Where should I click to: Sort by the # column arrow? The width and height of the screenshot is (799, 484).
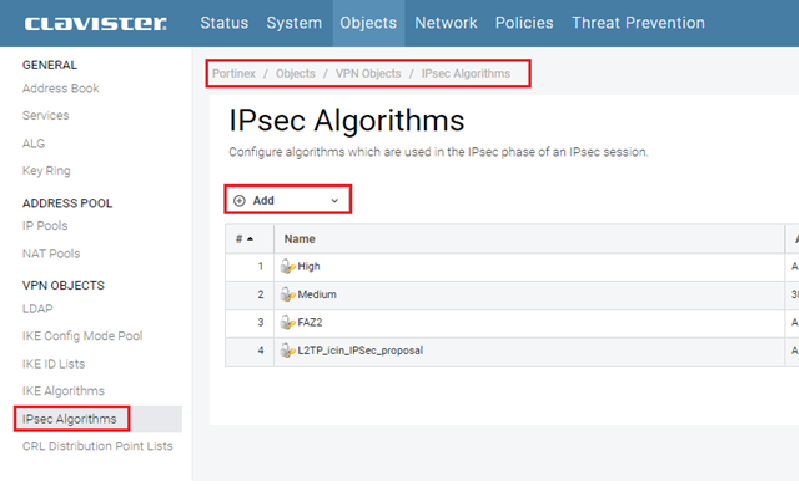(249, 240)
